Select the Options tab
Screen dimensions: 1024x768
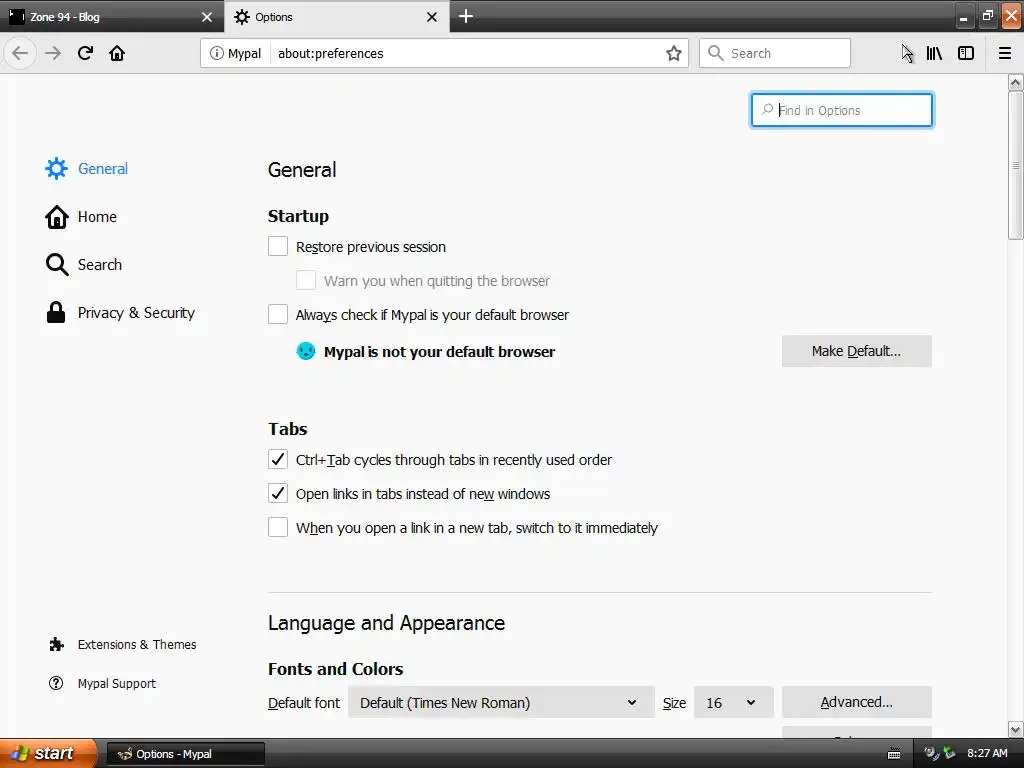pos(327,17)
